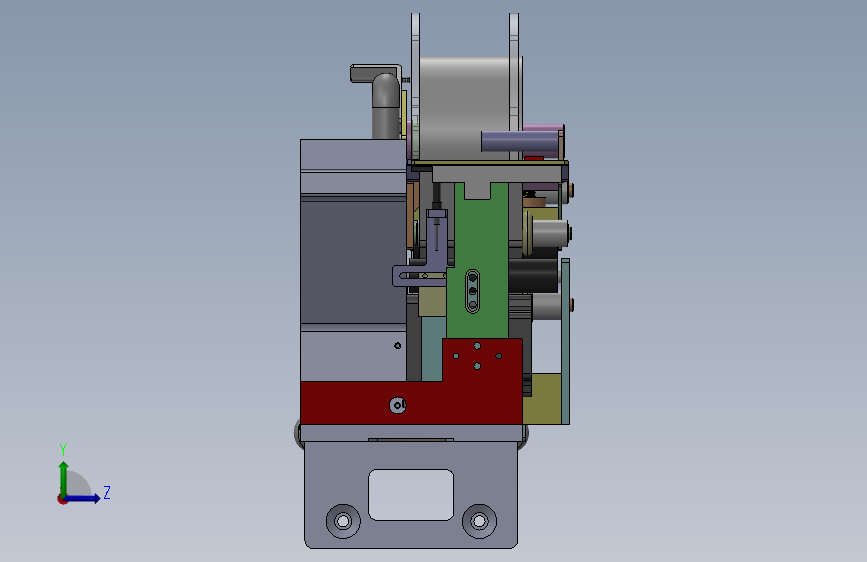Screen dimensions: 867x562
Task: Select the purple horizontal roller
Action: (x=519, y=141)
